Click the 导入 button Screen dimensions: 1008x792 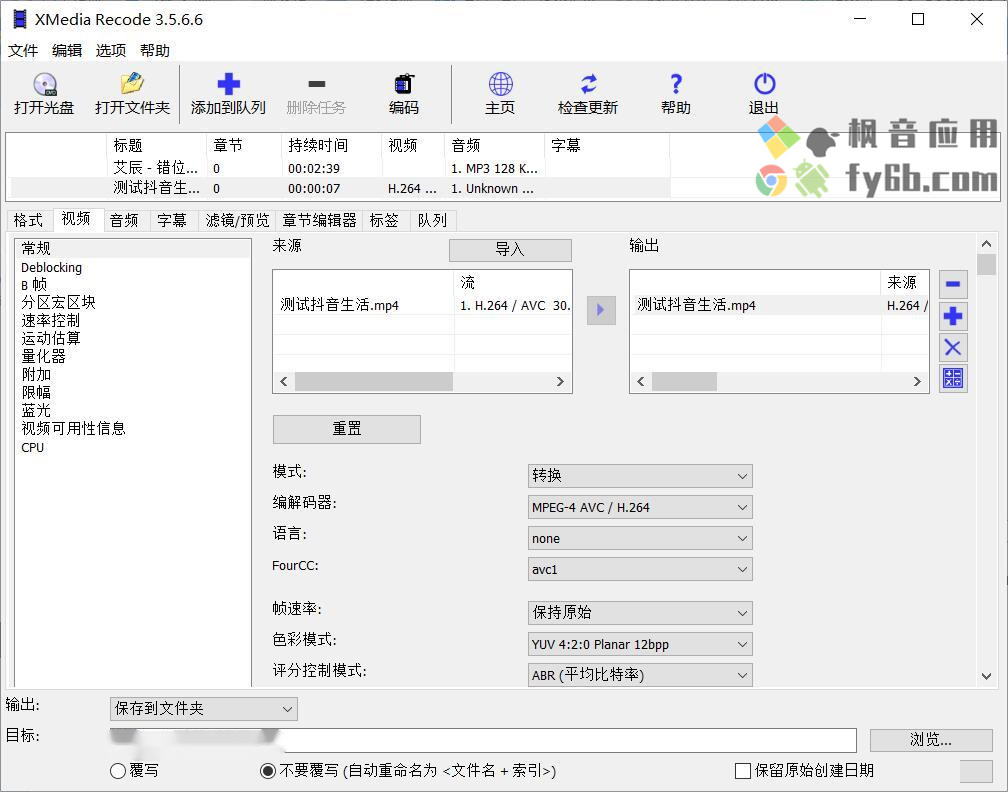click(x=510, y=249)
